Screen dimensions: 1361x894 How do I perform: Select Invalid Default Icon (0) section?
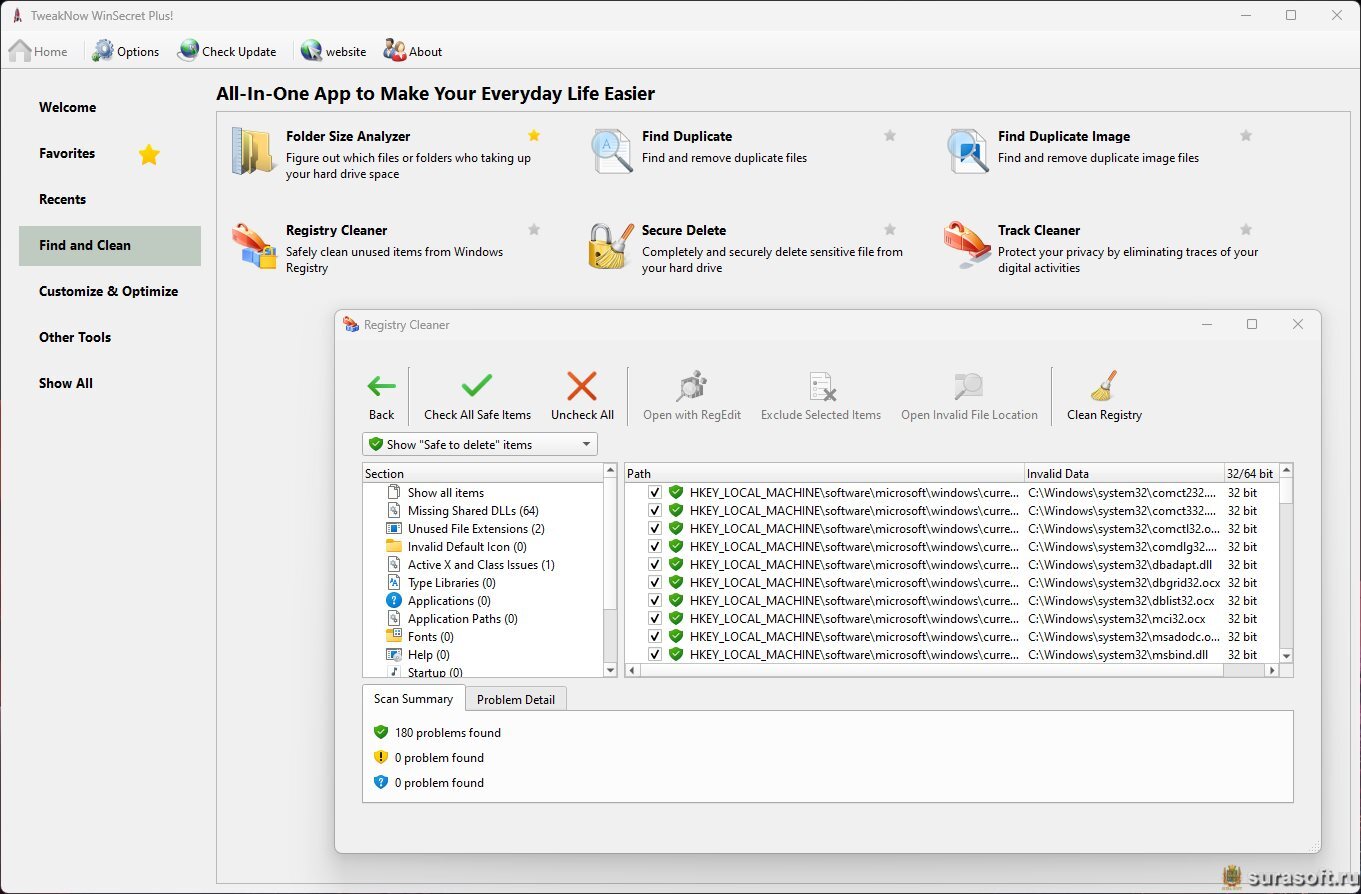[x=467, y=546]
